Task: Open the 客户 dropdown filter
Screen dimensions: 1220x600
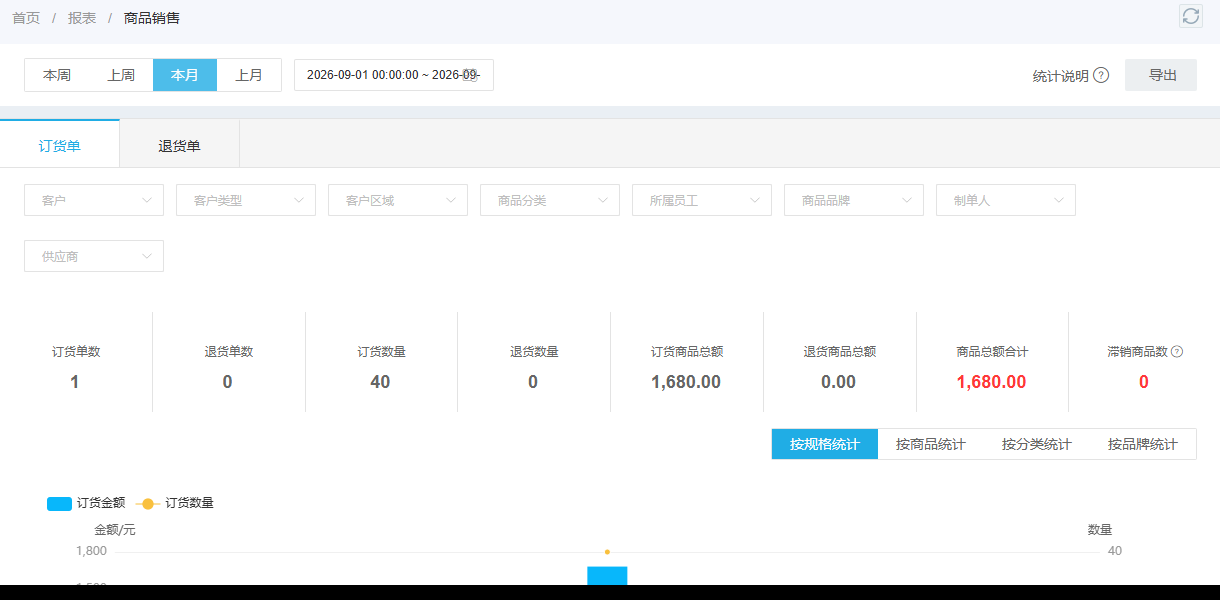Action: click(94, 200)
